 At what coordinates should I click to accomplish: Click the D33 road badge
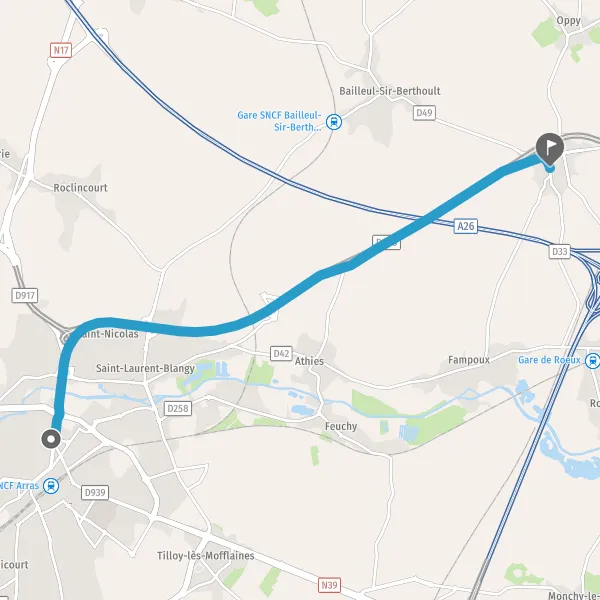tap(559, 251)
